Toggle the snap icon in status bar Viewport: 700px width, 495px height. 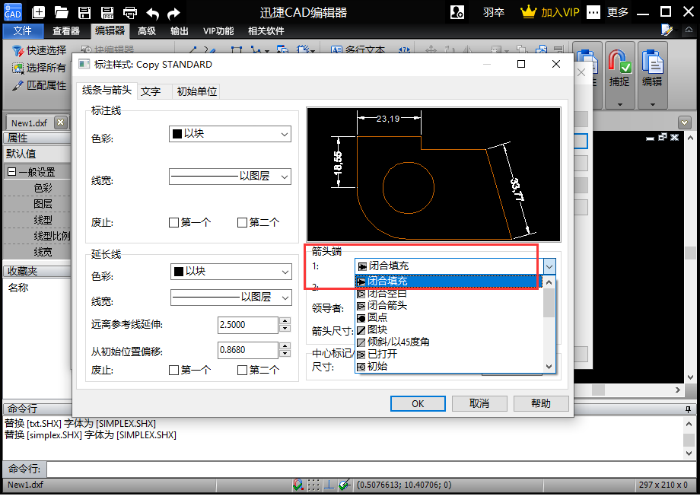pos(298,485)
